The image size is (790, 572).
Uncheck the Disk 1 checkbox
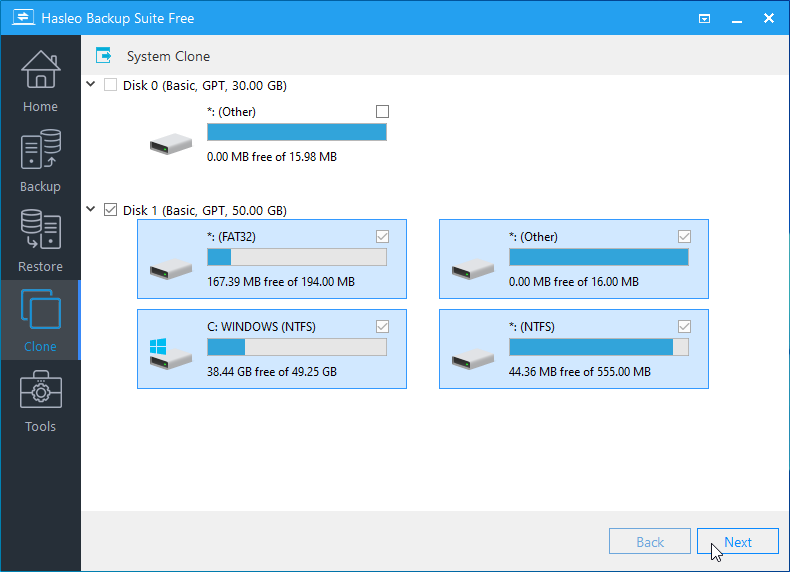[x=110, y=210]
